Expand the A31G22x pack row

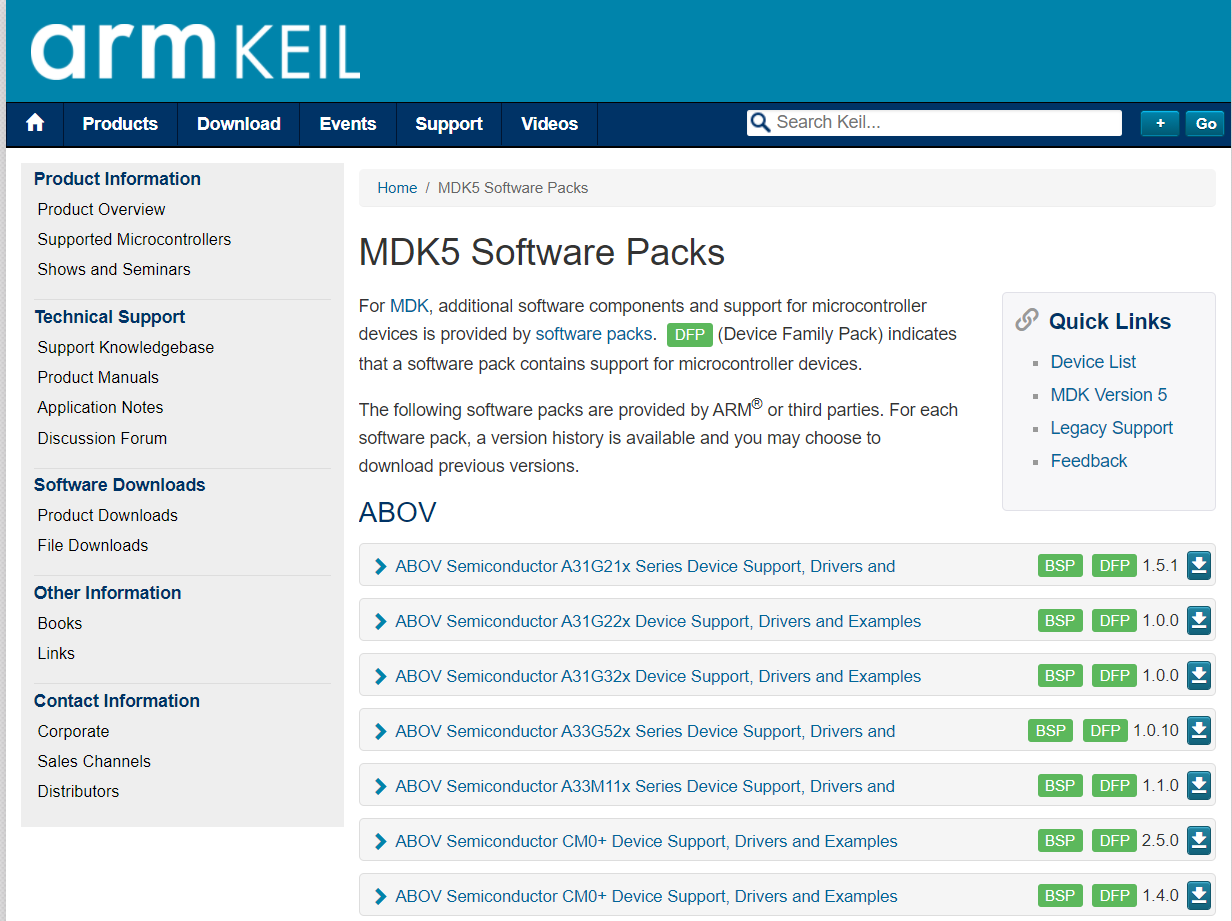(380, 621)
